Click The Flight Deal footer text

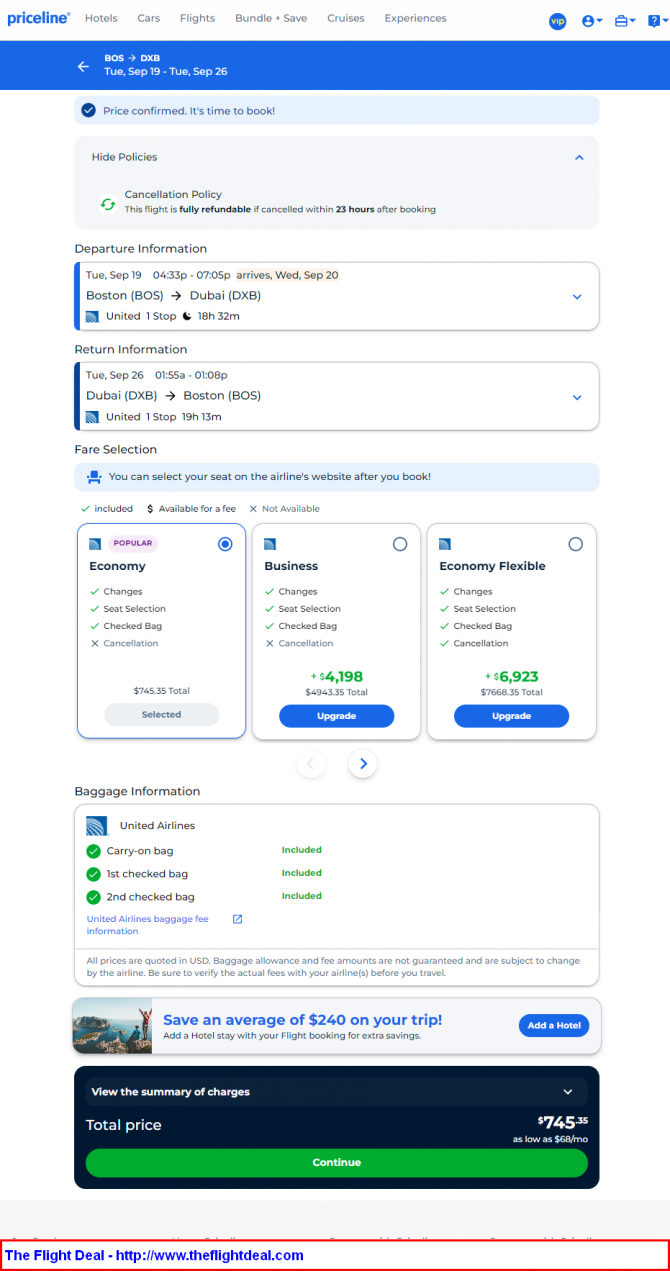(x=154, y=1255)
